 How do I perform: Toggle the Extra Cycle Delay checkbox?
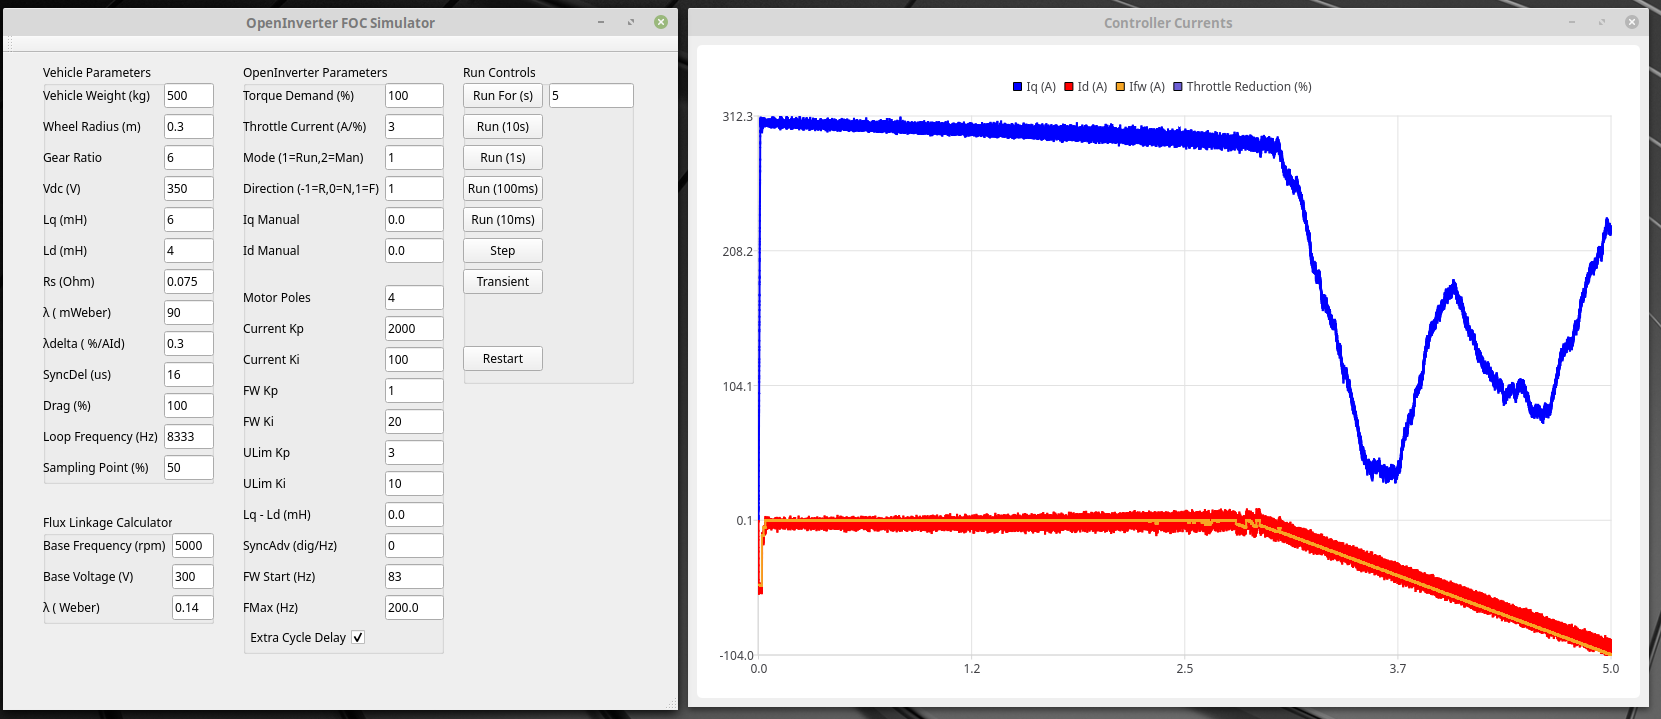point(358,637)
